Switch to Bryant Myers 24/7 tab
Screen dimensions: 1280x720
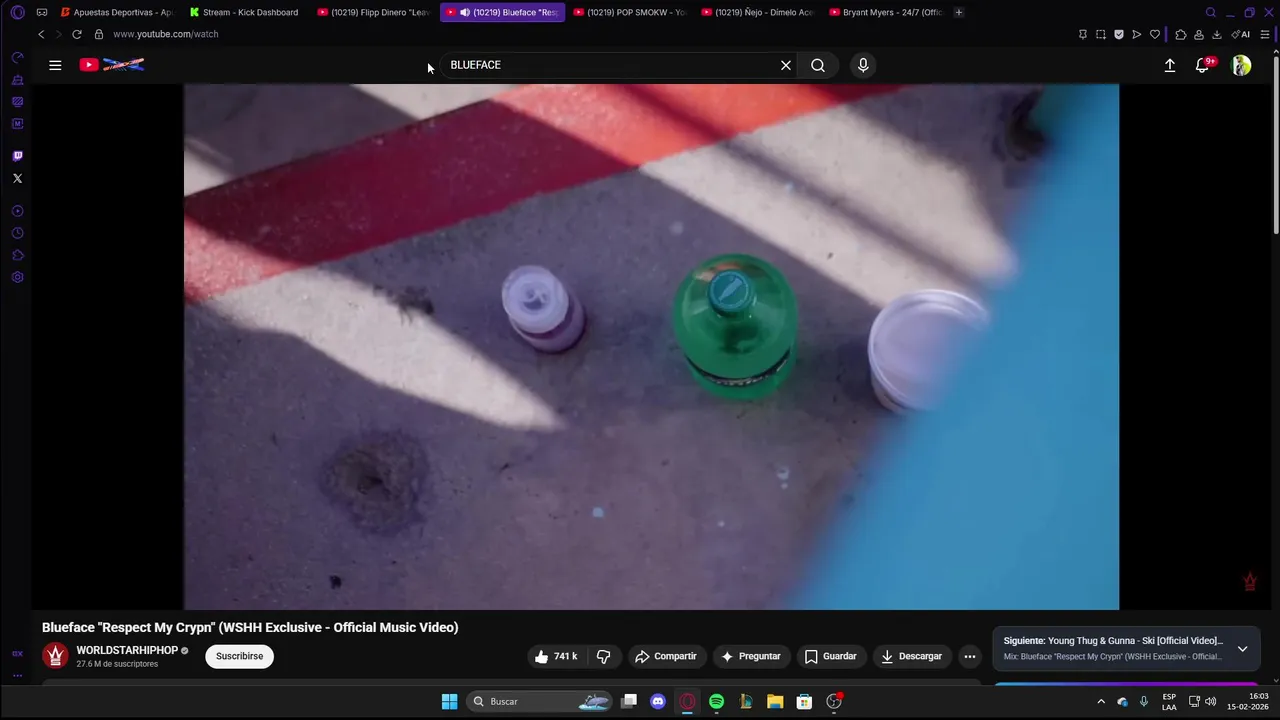click(x=886, y=12)
